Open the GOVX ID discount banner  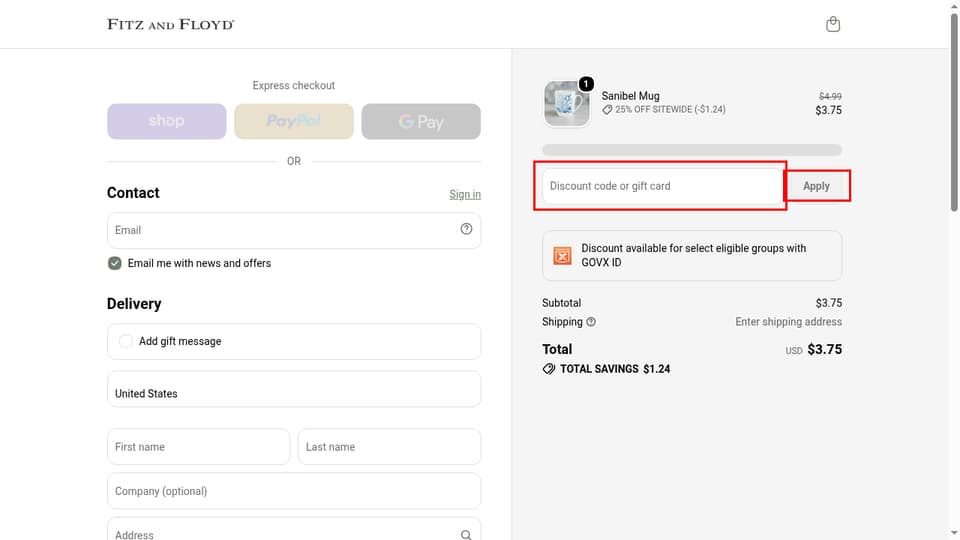coord(692,255)
